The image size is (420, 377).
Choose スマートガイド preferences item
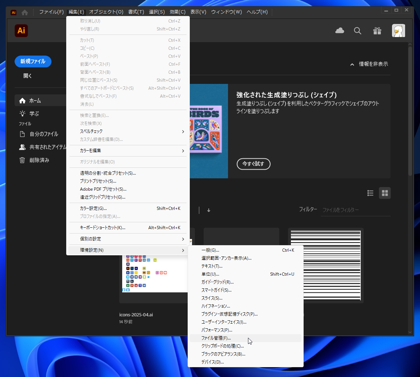coord(246,290)
